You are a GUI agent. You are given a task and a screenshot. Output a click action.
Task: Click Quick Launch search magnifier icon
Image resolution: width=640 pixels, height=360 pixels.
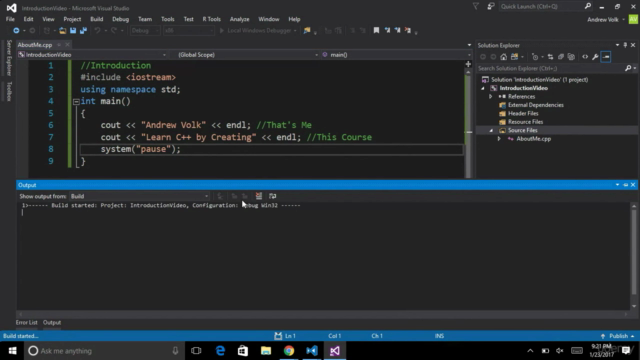pyautogui.click(x=588, y=6)
